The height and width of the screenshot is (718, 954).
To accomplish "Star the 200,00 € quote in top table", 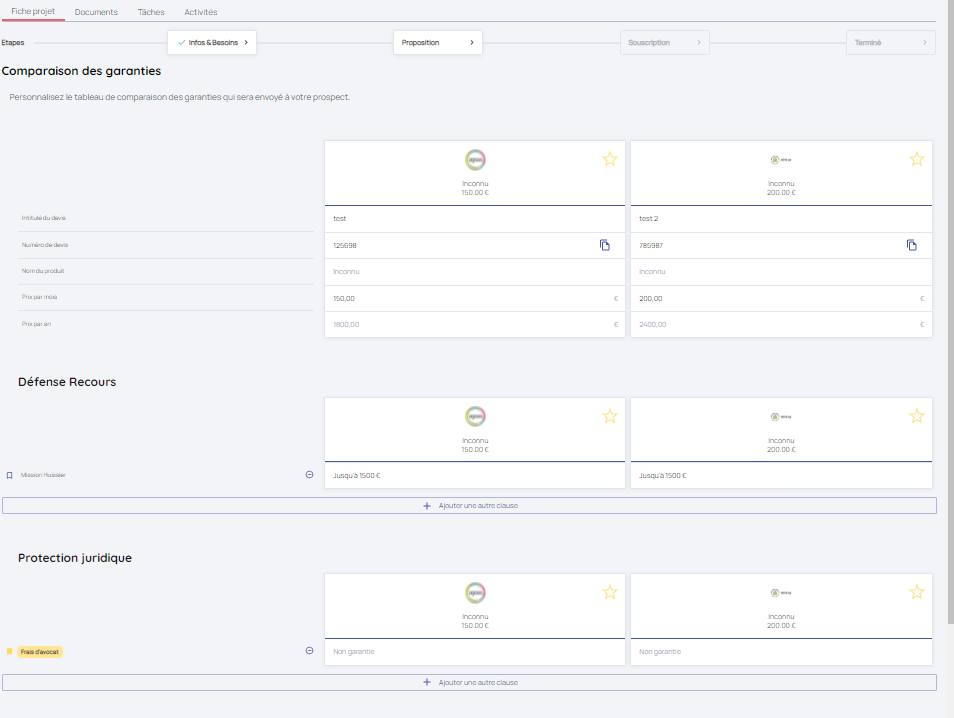I will 916,159.
